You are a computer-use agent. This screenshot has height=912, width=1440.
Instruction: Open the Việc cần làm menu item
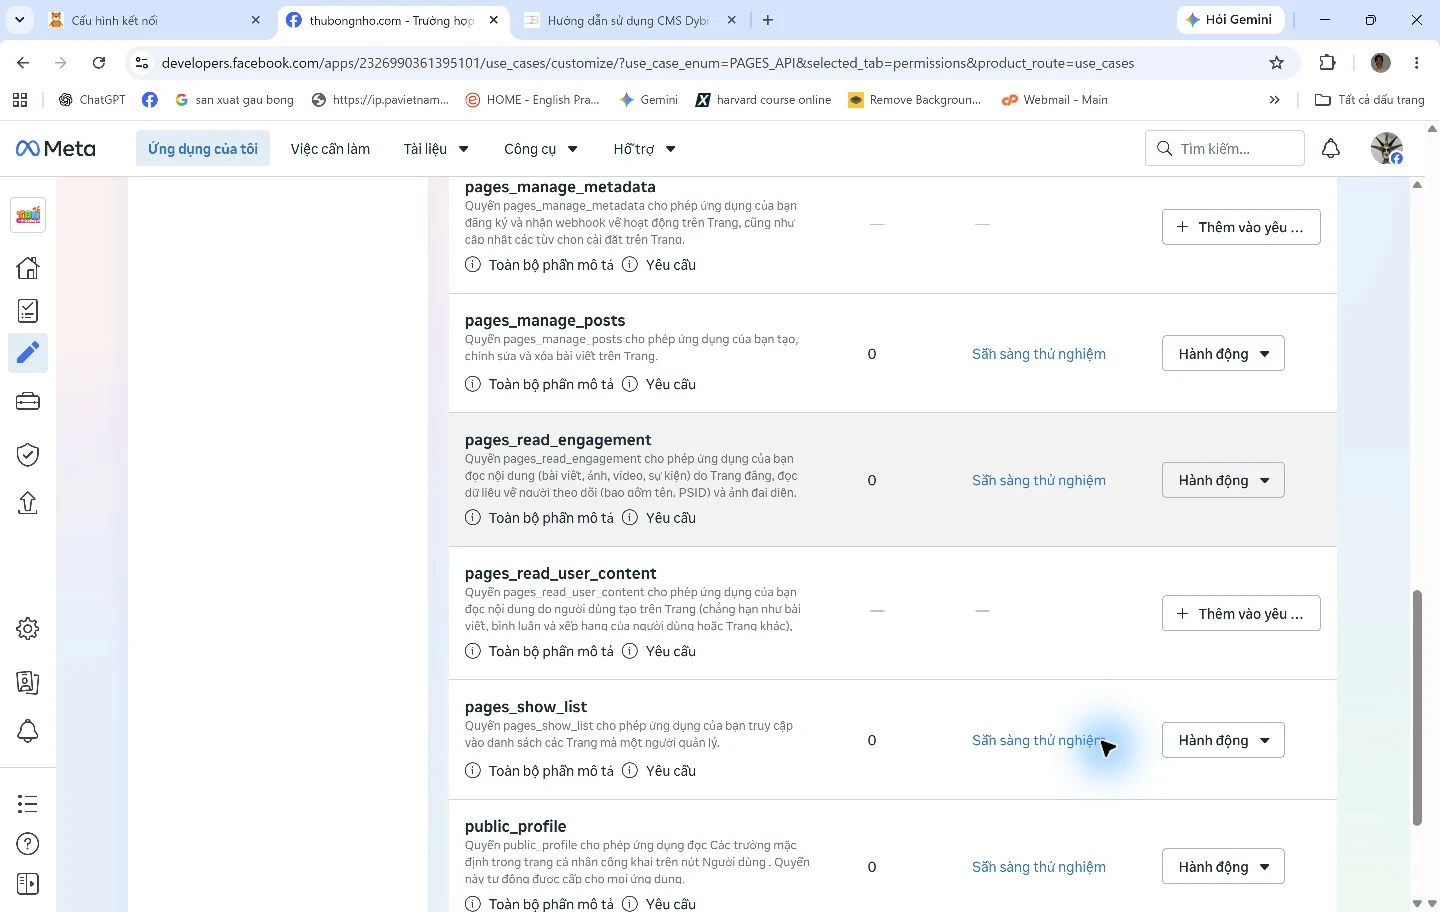[330, 149]
